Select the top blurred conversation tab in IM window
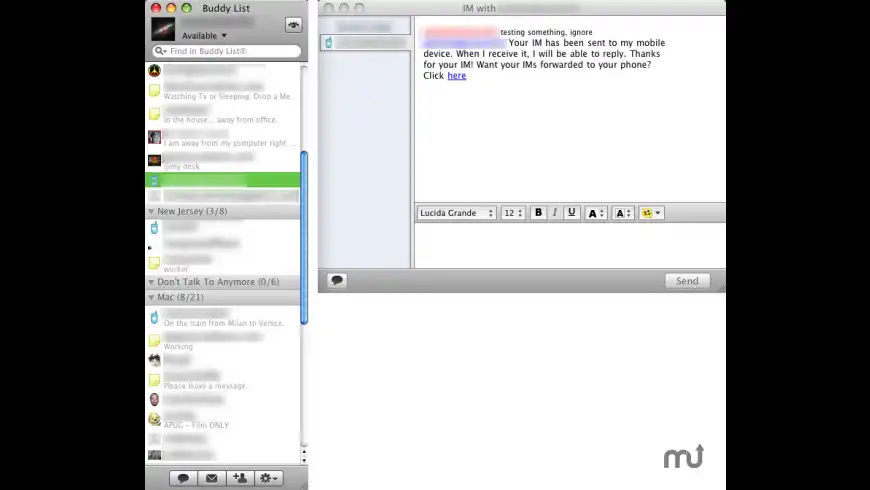Viewport: 870px width, 490px height. pyautogui.click(x=365, y=26)
